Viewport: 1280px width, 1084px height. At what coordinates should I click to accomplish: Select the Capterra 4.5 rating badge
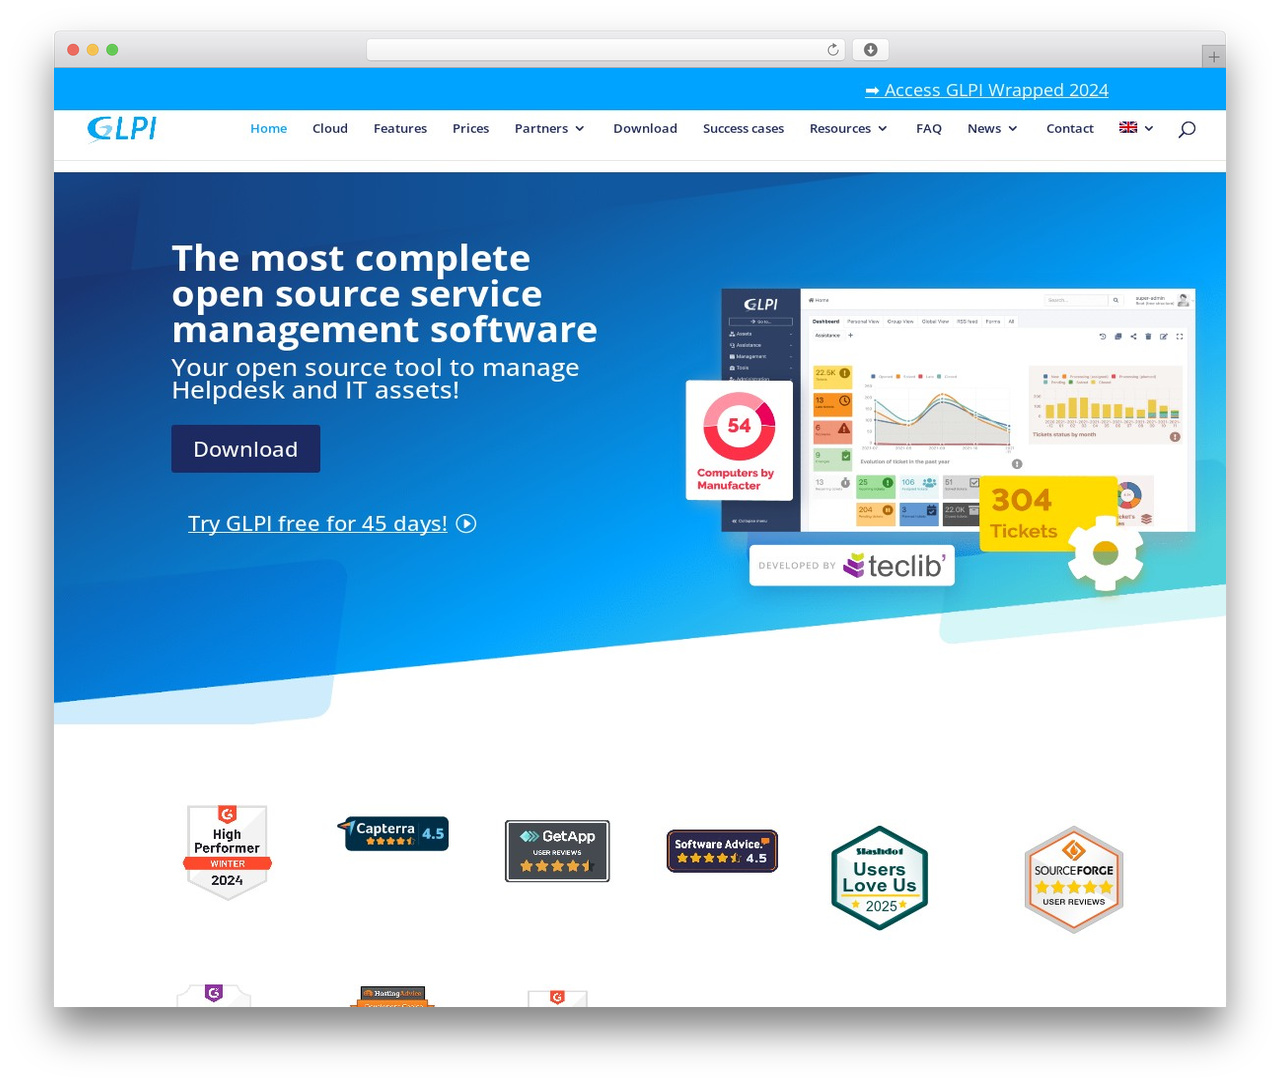[393, 833]
